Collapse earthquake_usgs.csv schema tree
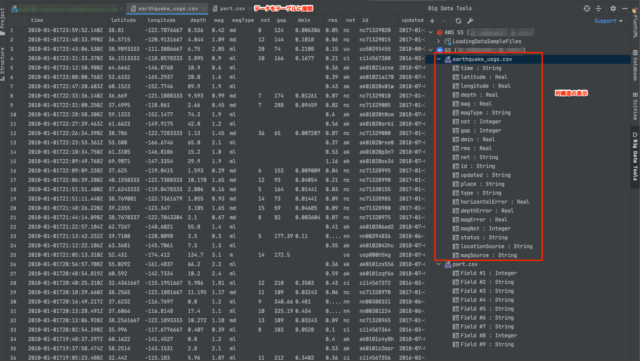The height and width of the screenshot is (361, 640). pyautogui.click(x=439, y=59)
